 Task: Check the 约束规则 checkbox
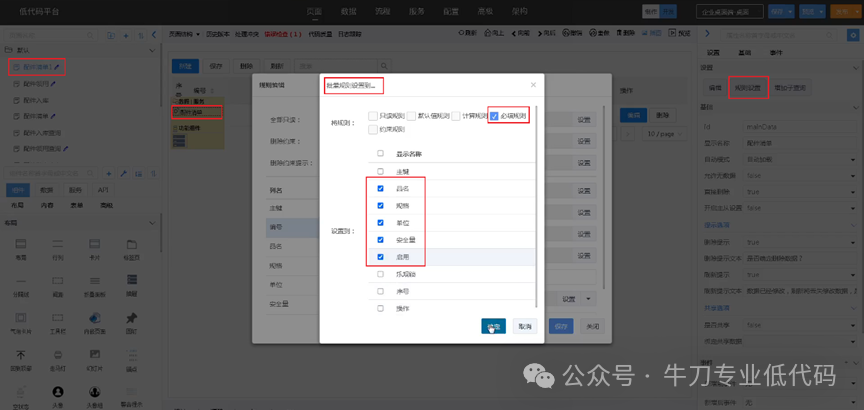click(x=373, y=130)
